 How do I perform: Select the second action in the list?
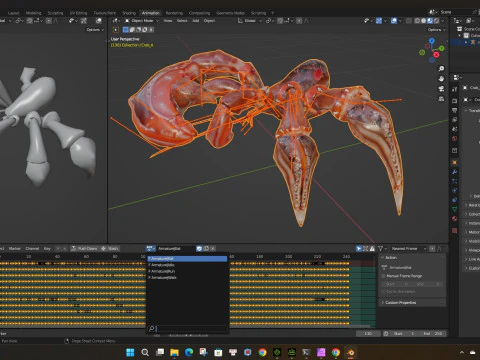pos(187,265)
